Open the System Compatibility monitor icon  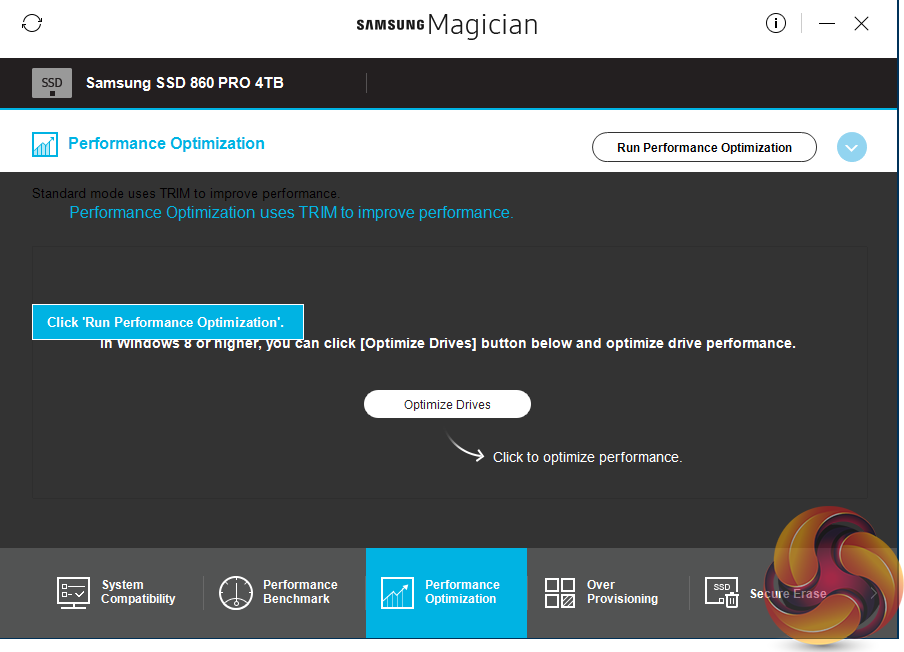click(x=73, y=593)
